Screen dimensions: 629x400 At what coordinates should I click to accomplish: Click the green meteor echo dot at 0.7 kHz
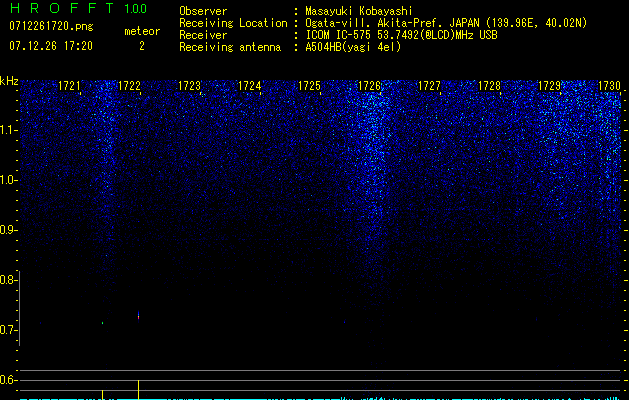pyautogui.click(x=103, y=323)
